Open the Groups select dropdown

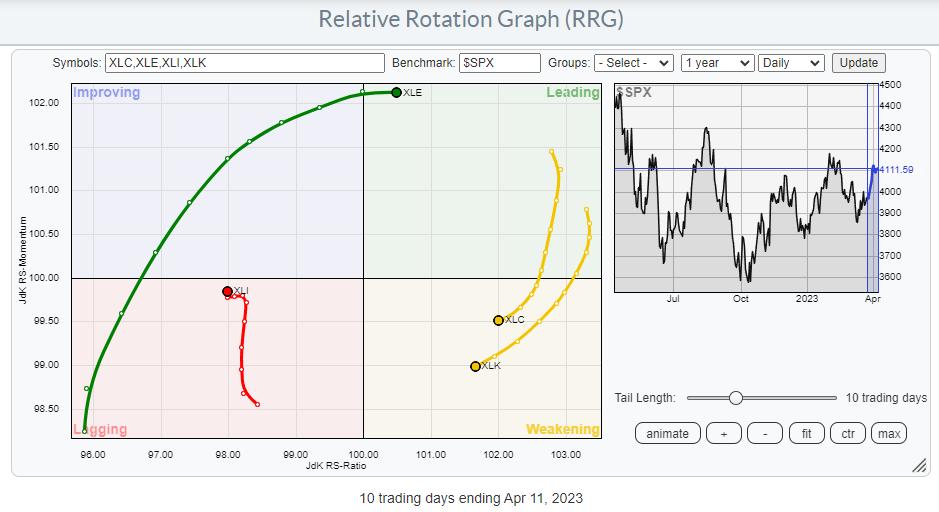coord(633,62)
